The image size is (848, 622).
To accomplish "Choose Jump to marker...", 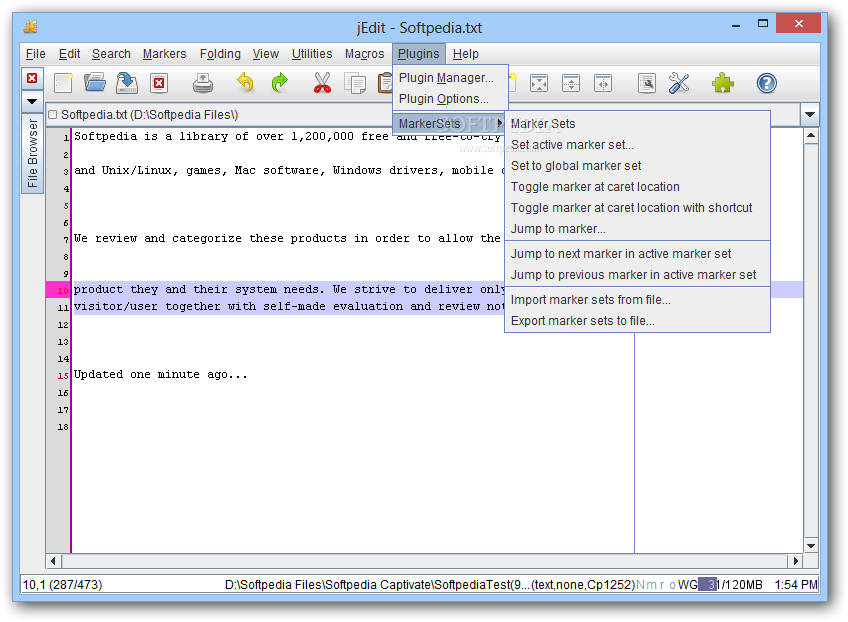I will [637, 229].
